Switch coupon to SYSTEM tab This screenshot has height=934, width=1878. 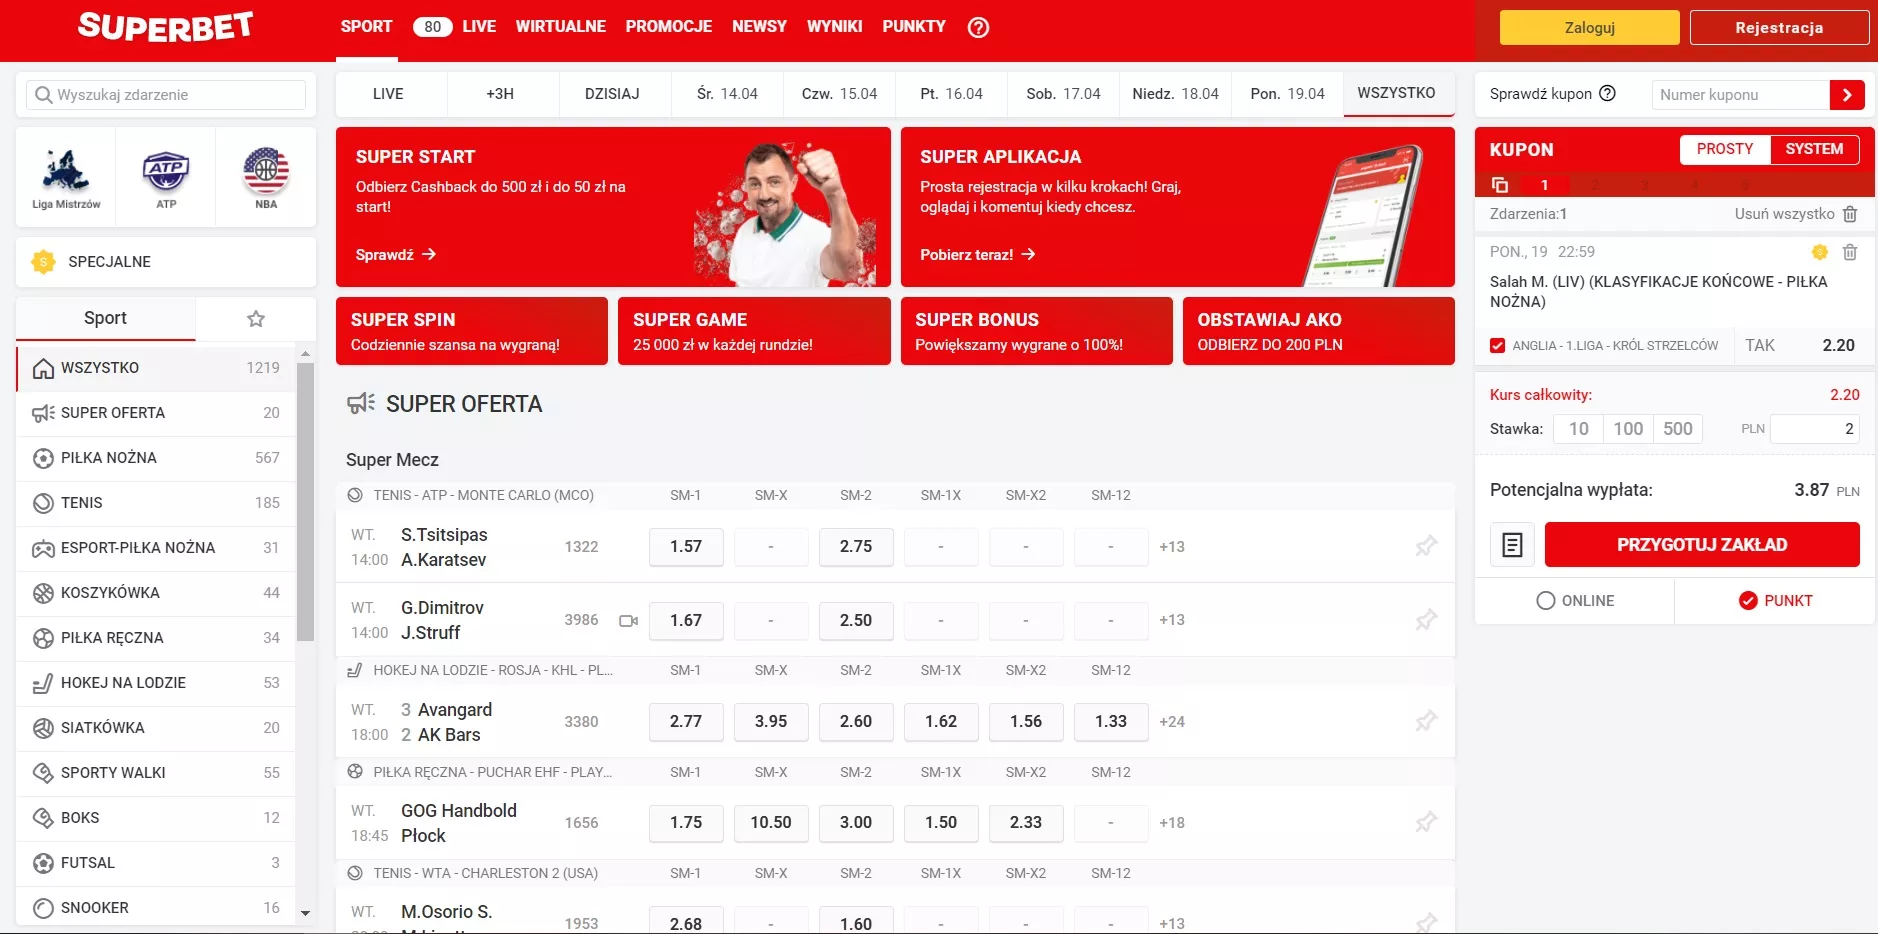(1814, 149)
